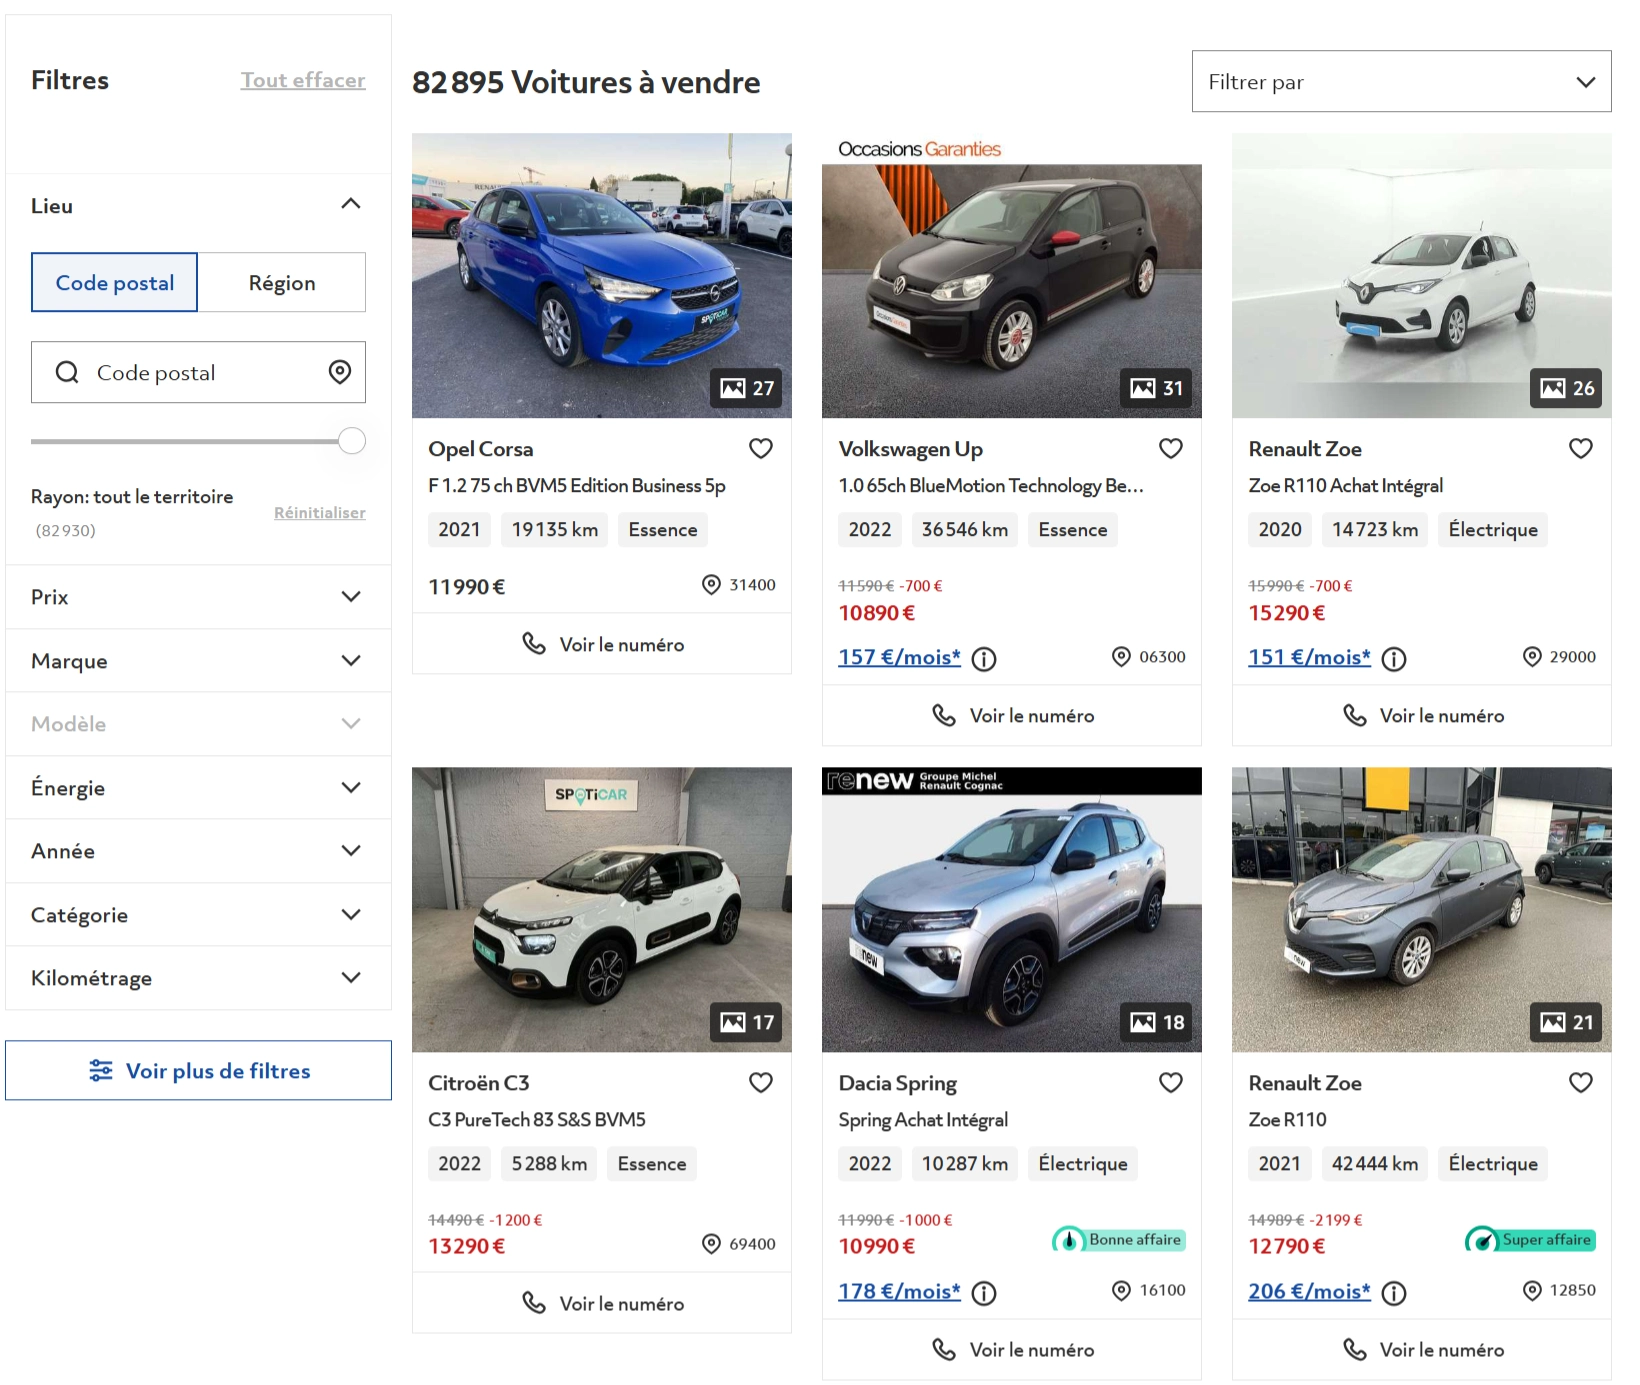Click location pin beside 69400
This screenshot has height=1385, width=1640.
tap(711, 1244)
